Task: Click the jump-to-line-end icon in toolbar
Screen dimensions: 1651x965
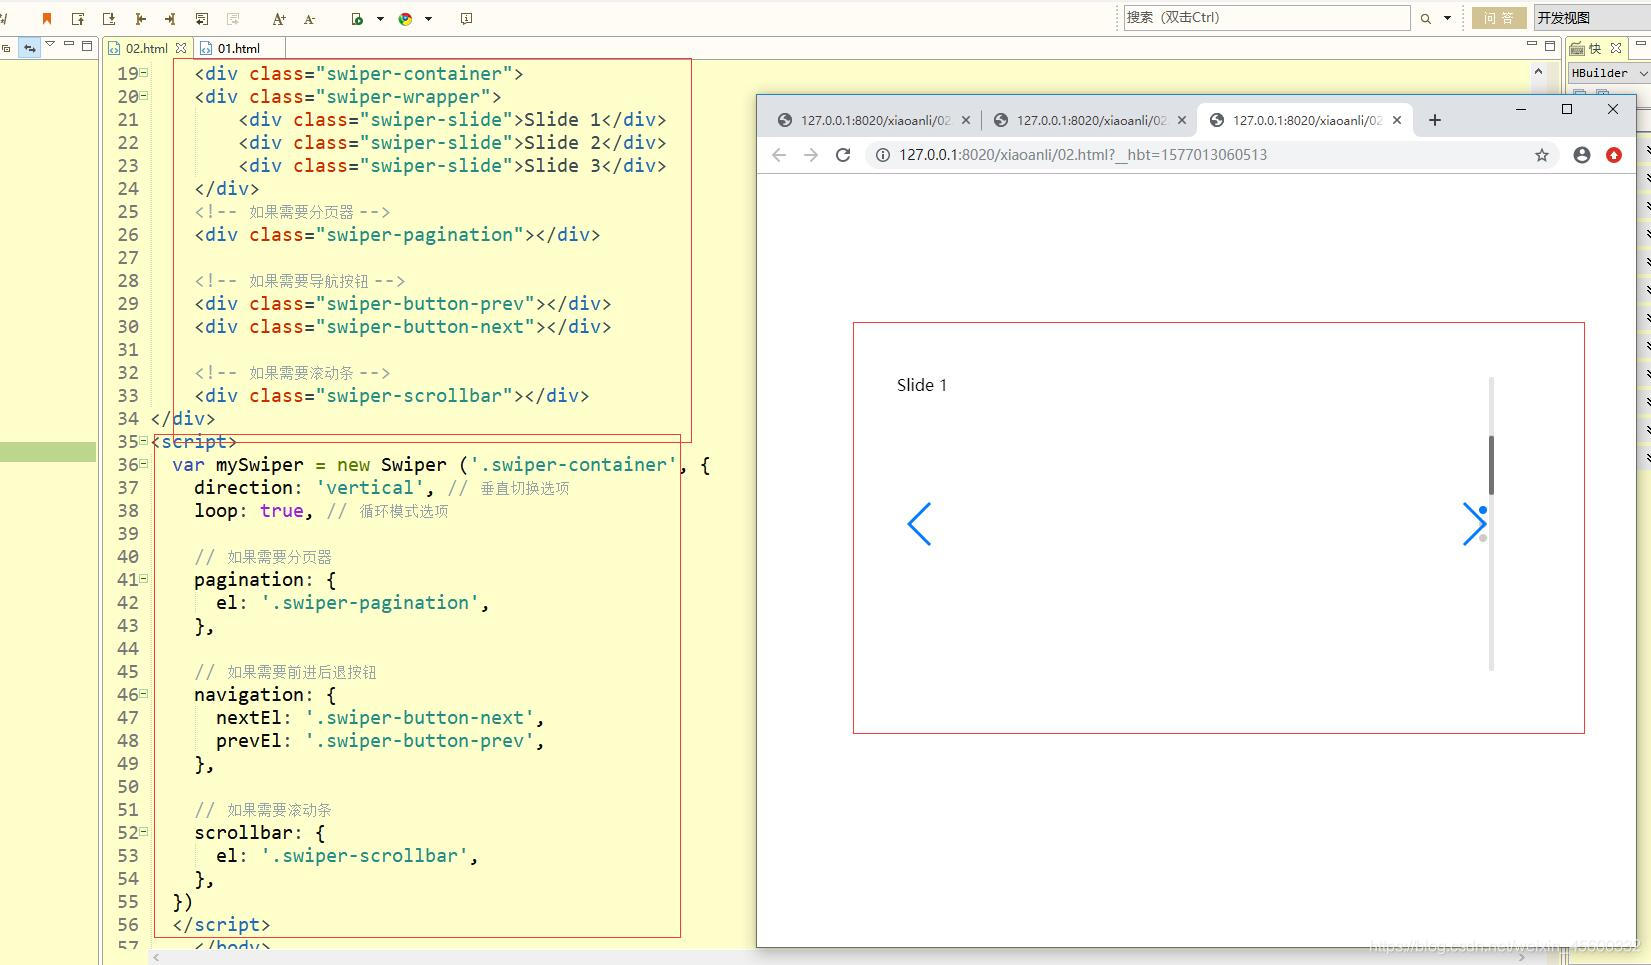Action: (x=170, y=18)
